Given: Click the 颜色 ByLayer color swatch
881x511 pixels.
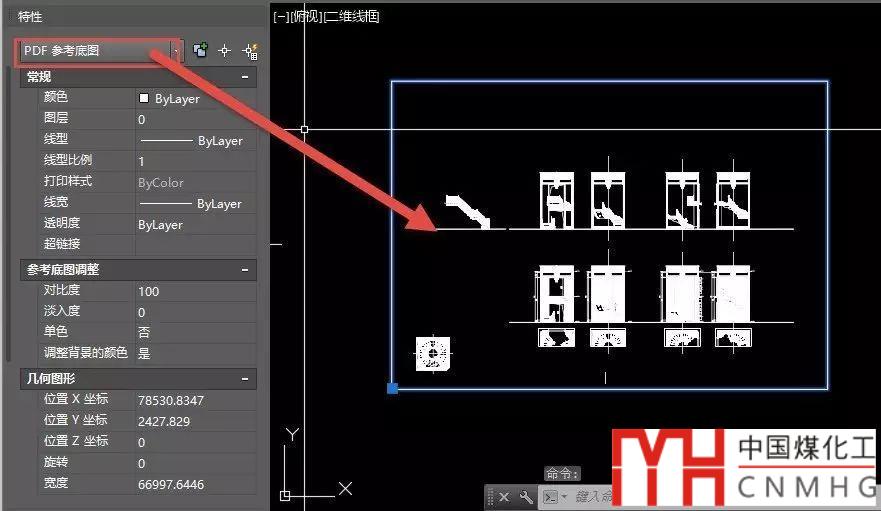Looking at the screenshot, I should point(144,98).
